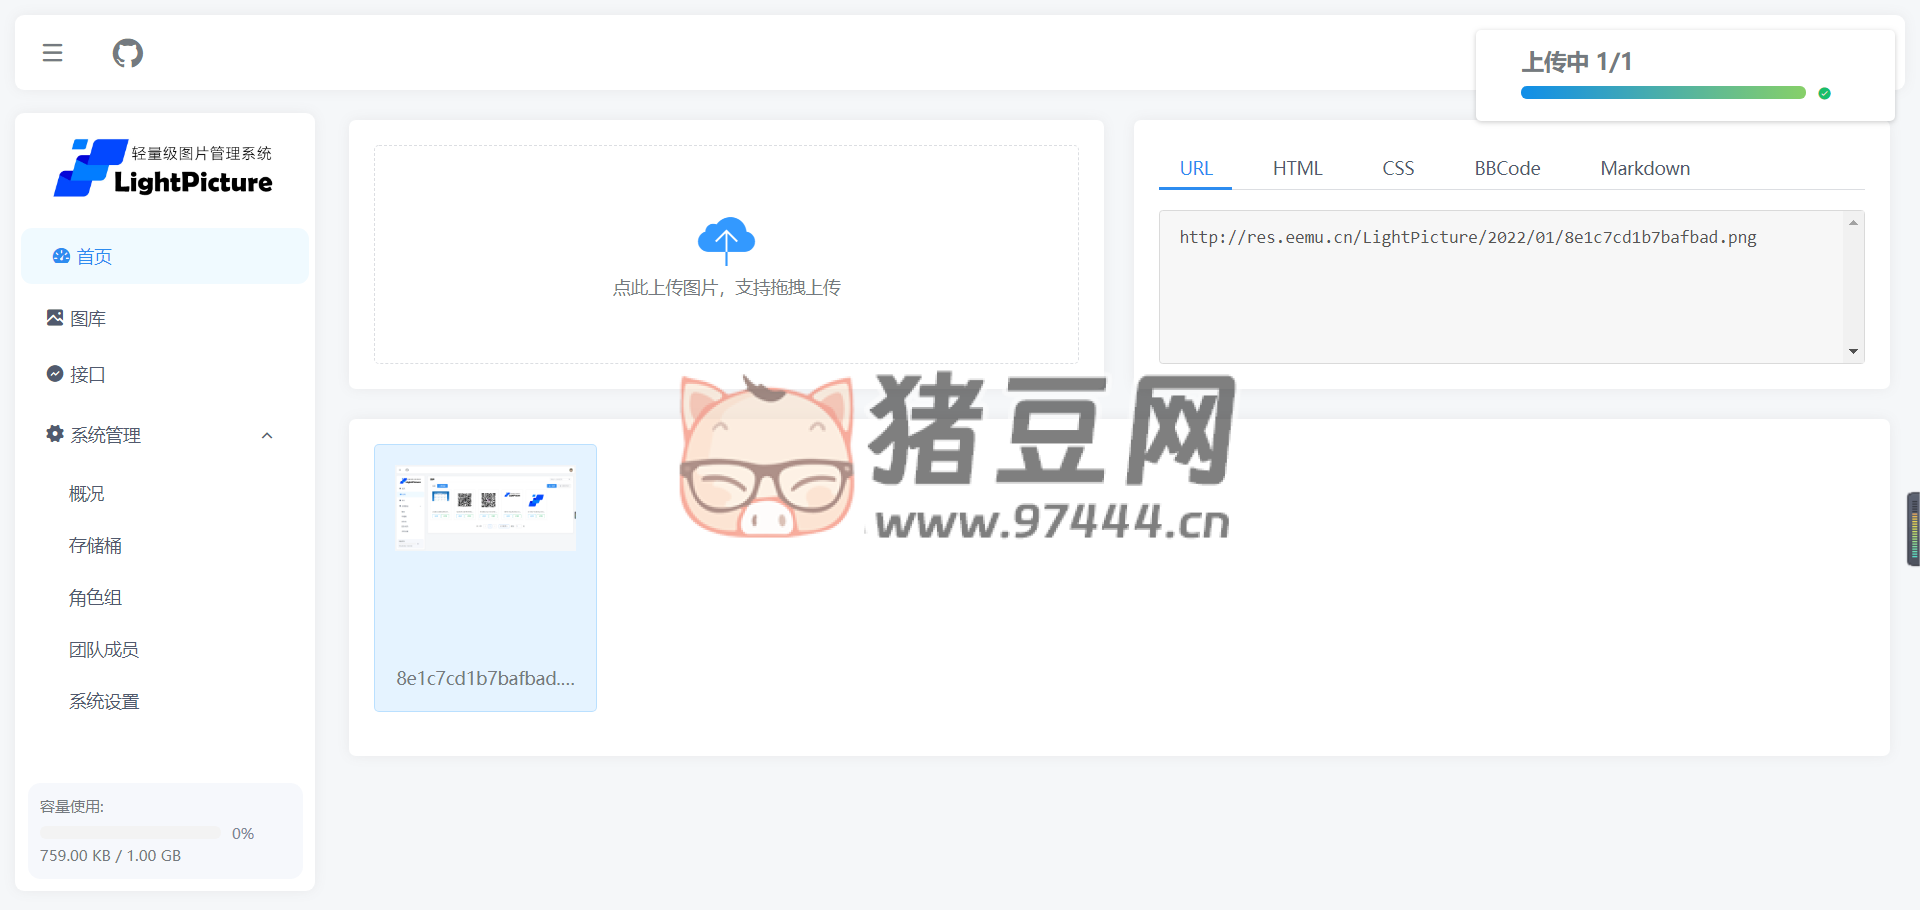Click the URL box scroll down arrow
This screenshot has width=1920, height=910.
point(1853,351)
